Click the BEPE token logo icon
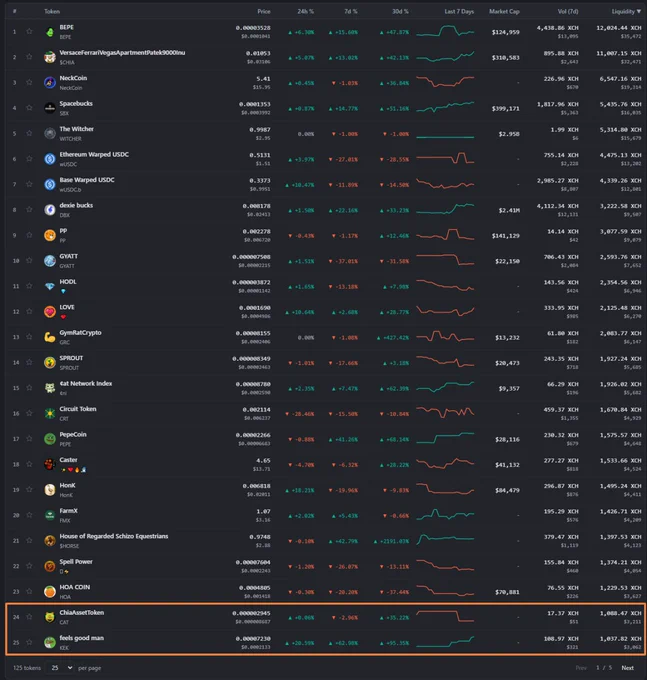This screenshot has height=680, width=647. (50, 32)
